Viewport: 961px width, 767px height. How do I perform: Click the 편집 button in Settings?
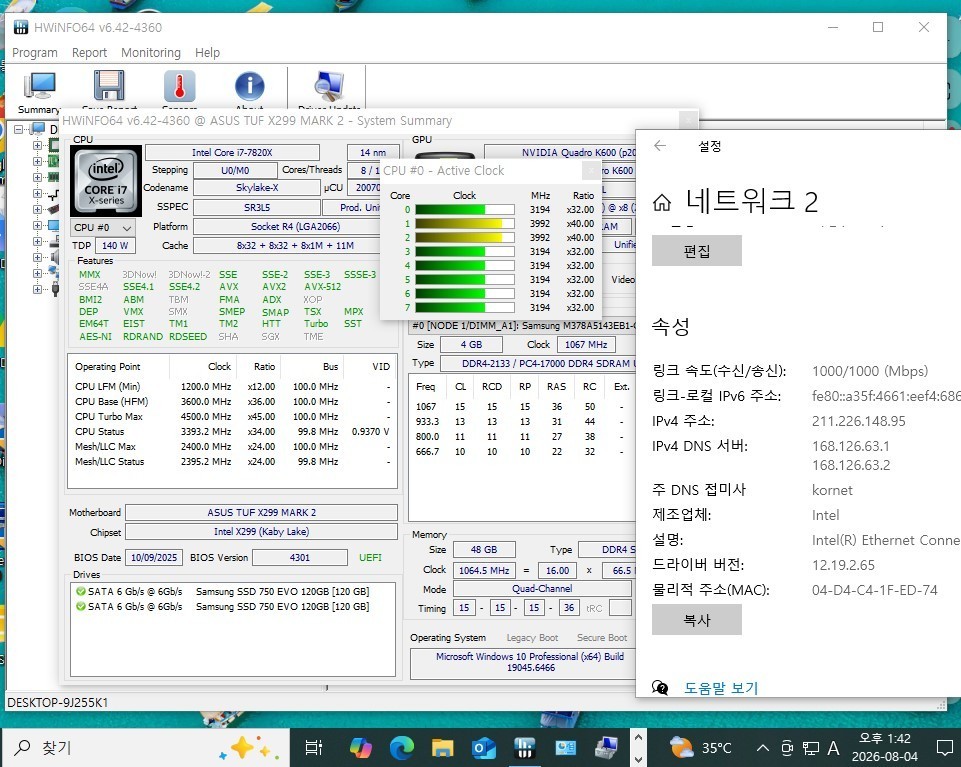(696, 251)
